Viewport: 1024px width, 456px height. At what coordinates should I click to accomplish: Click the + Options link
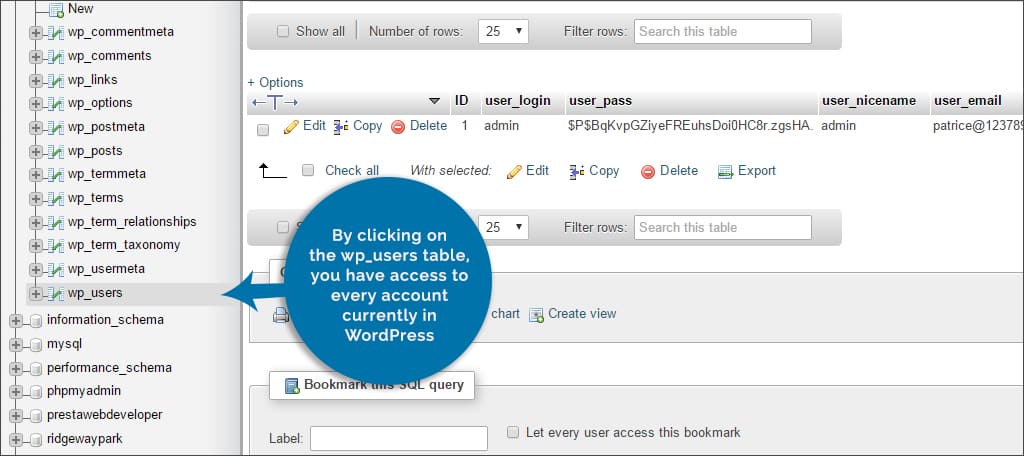[x=275, y=82]
